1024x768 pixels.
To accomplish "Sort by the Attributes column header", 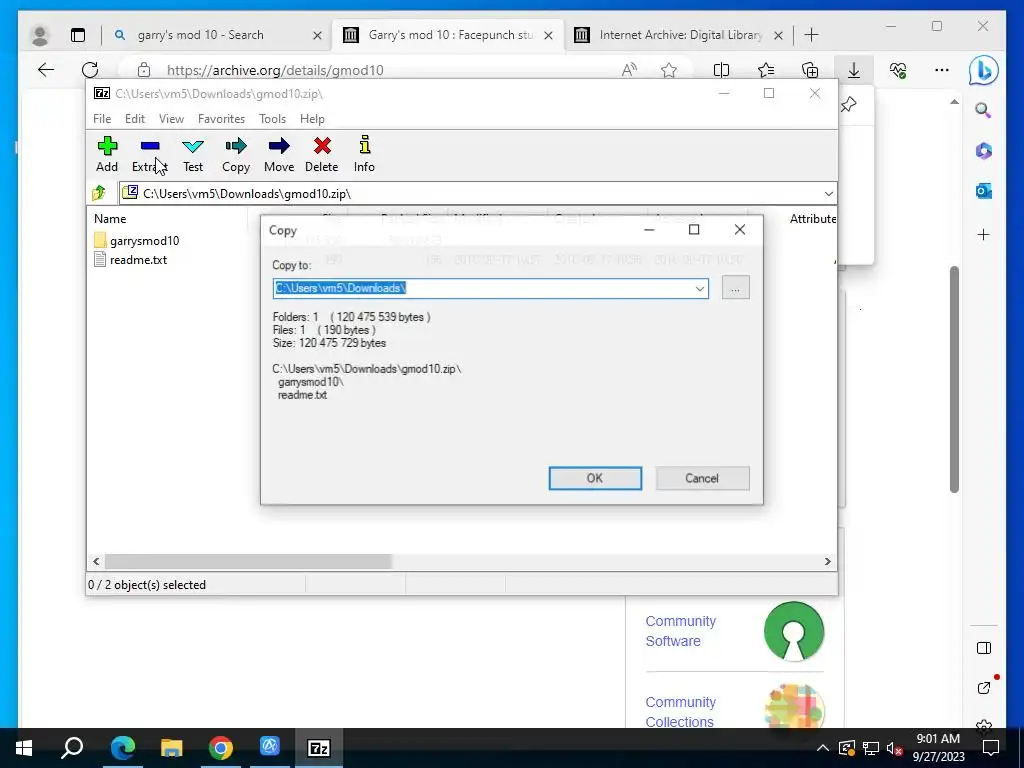I will point(812,219).
